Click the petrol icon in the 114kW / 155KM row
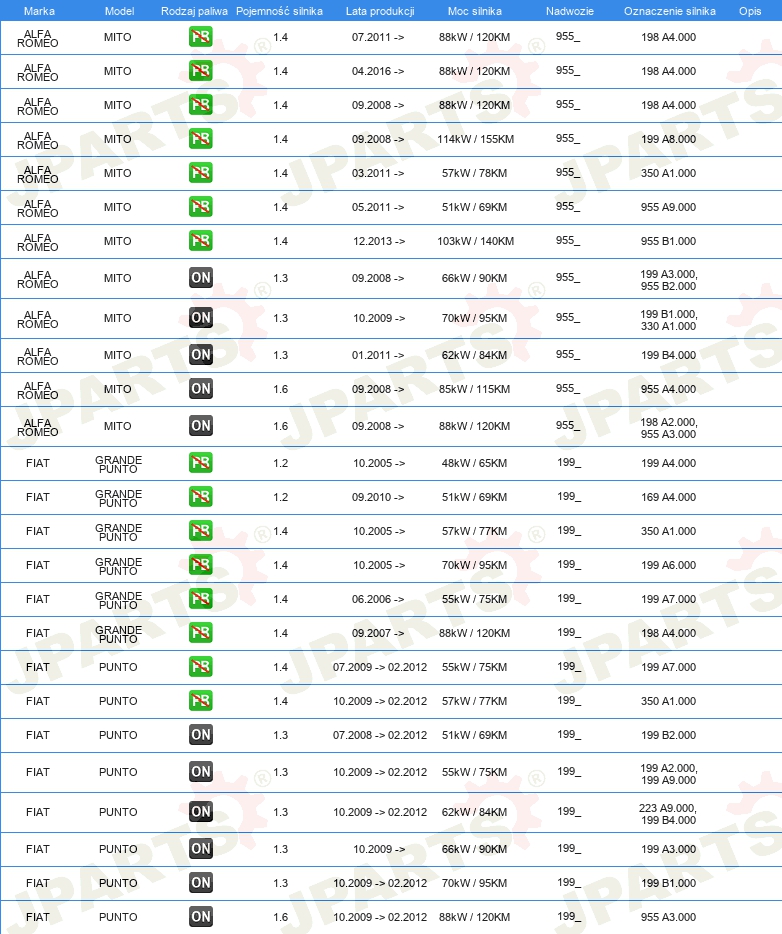This screenshot has width=782, height=934. click(200, 139)
